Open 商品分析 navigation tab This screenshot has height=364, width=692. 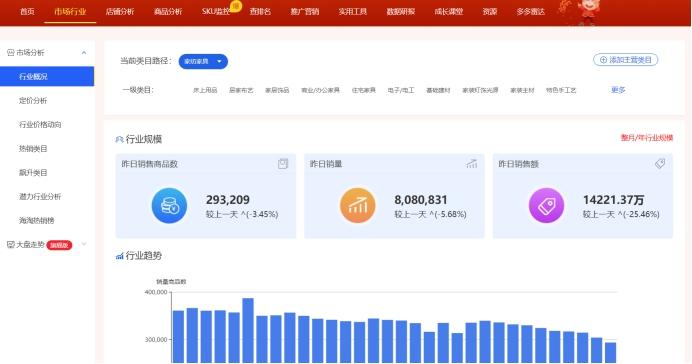tap(168, 12)
